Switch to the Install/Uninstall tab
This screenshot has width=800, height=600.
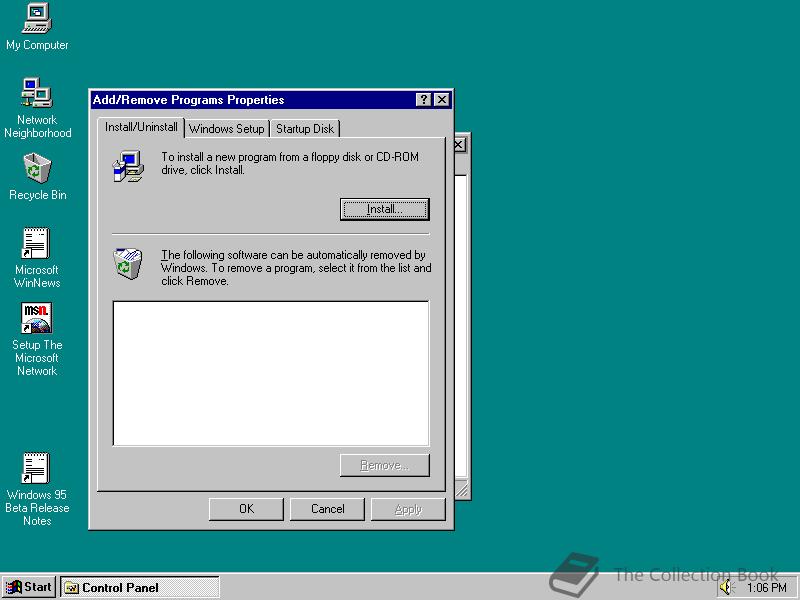(141, 127)
